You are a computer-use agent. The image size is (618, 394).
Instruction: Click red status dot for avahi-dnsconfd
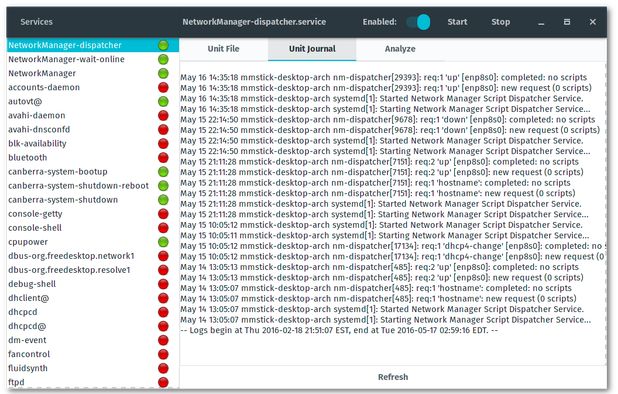tap(163, 130)
